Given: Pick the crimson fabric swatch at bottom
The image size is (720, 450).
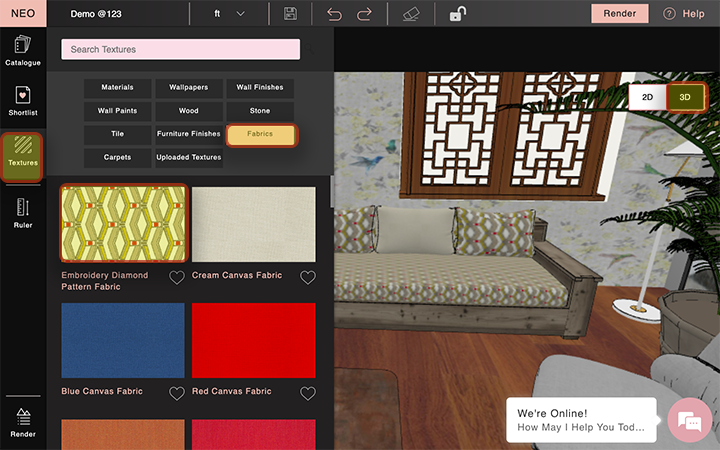Looking at the screenshot, I should point(254,434).
